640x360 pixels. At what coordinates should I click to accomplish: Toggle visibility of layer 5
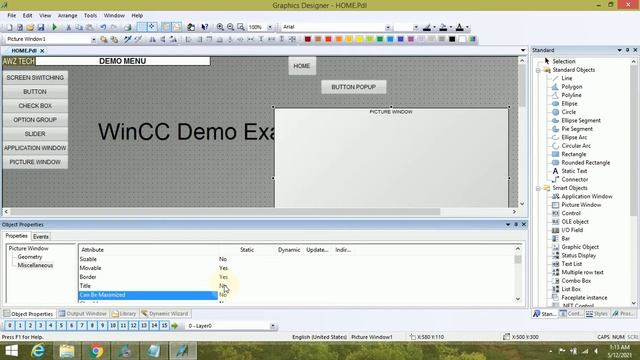(61, 326)
